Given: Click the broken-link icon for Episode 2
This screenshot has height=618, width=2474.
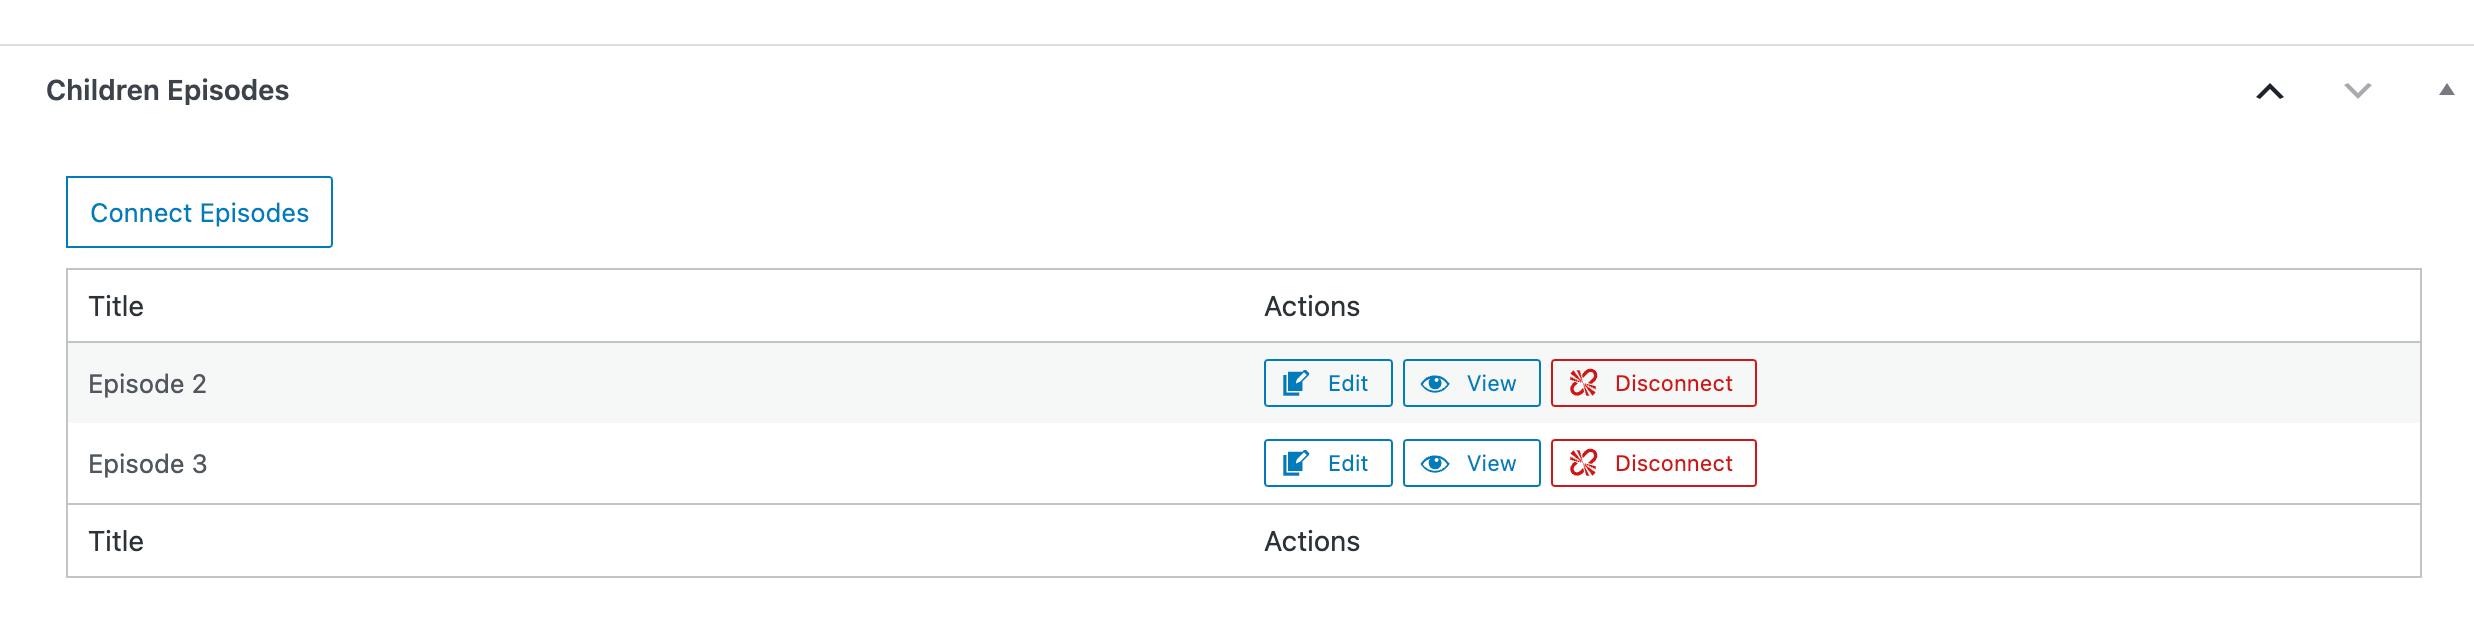Looking at the screenshot, I should tap(1583, 383).
